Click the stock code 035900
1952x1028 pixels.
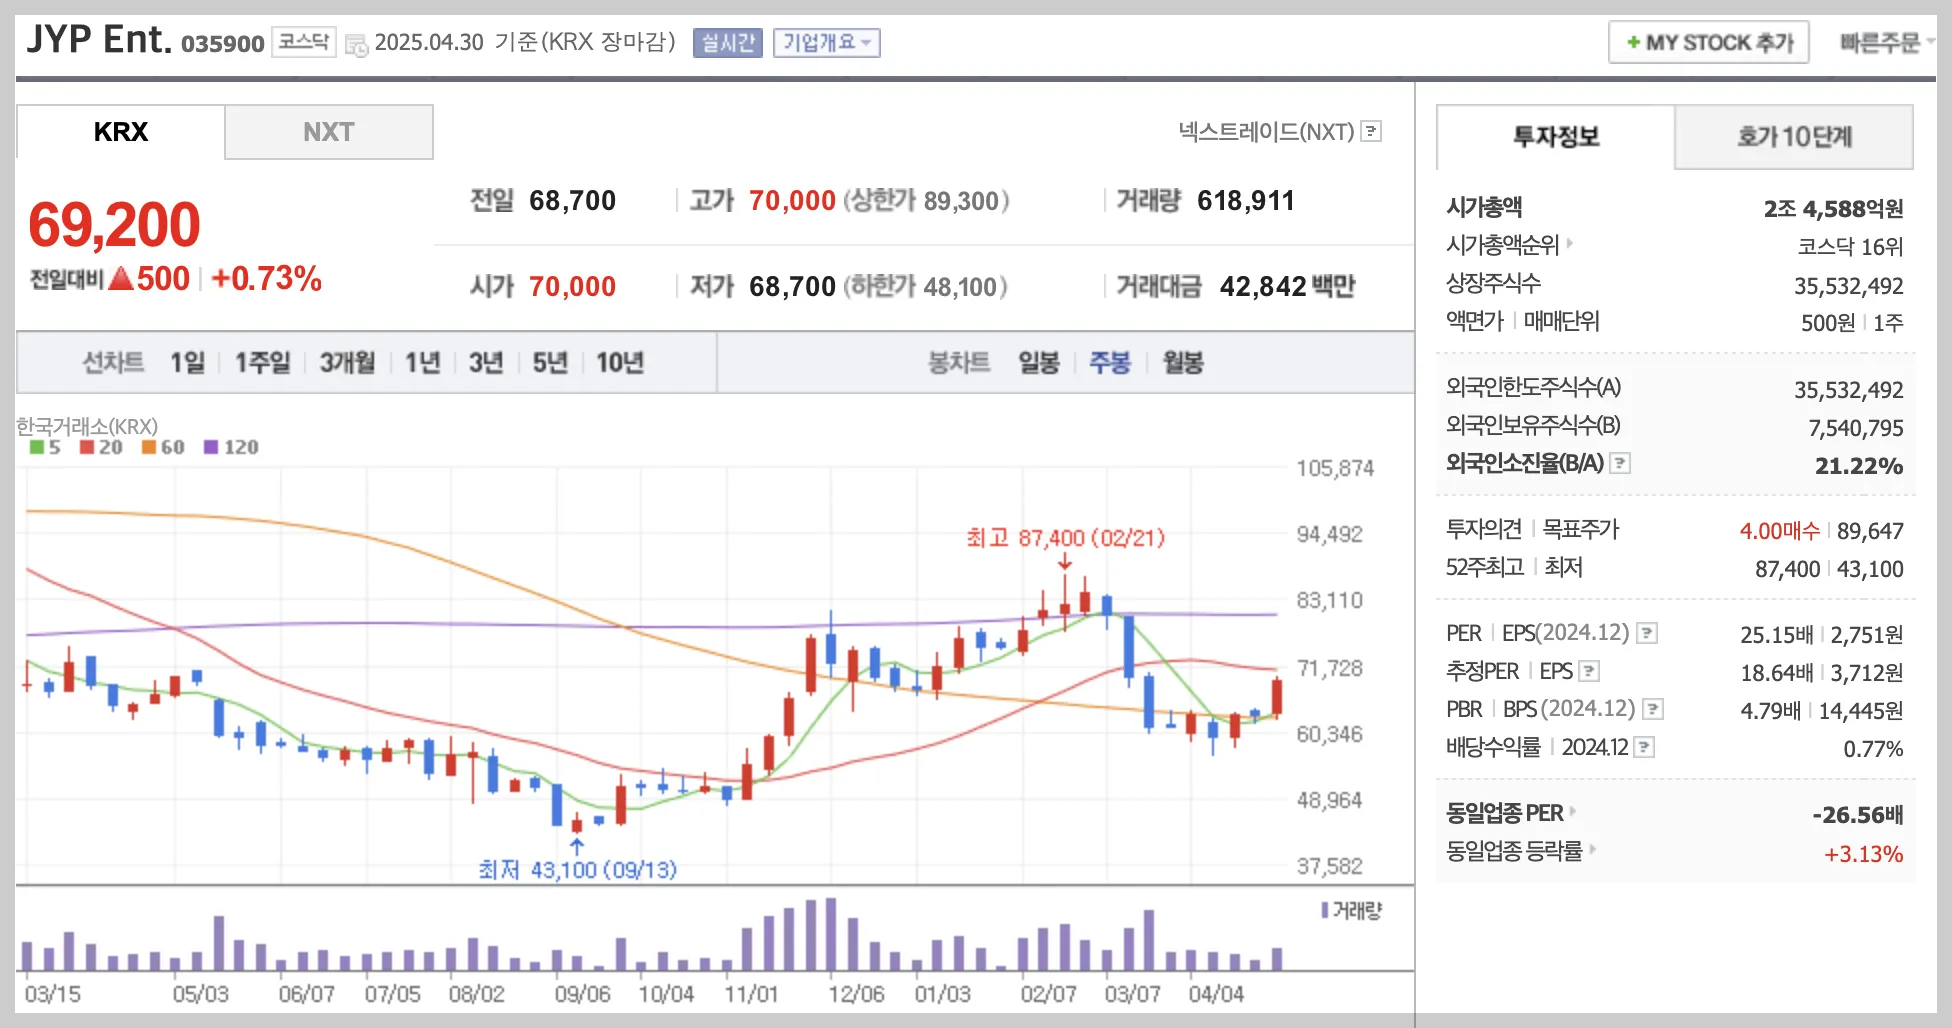pyautogui.click(x=222, y=43)
